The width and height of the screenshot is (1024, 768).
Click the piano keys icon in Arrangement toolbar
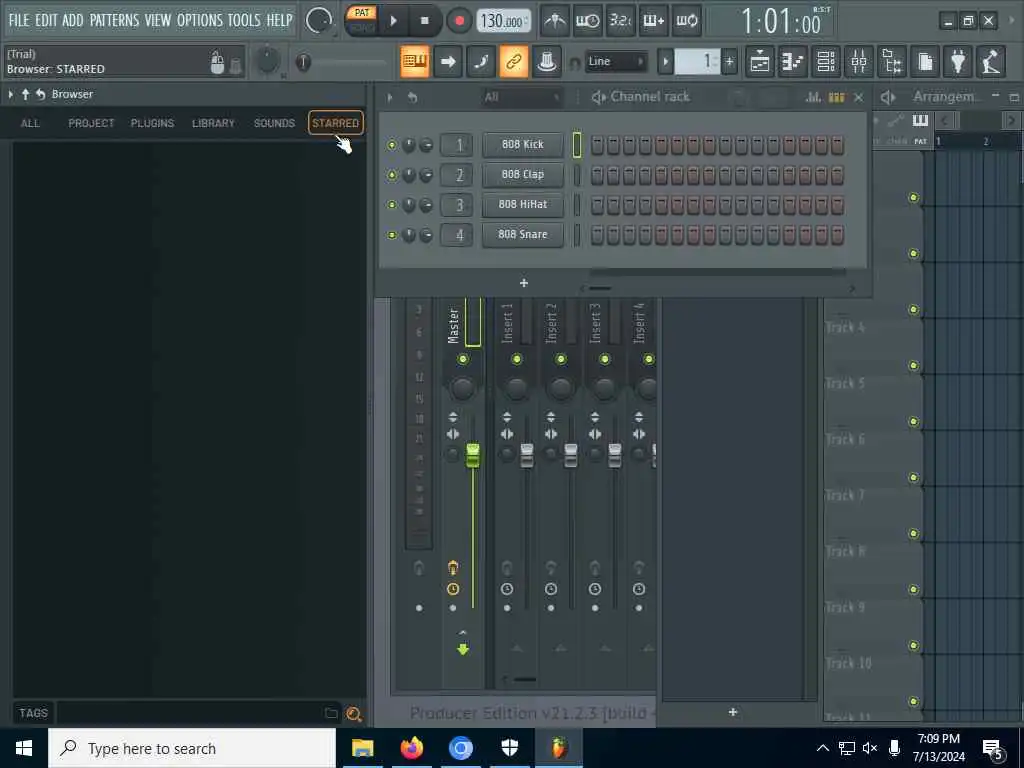click(x=920, y=120)
